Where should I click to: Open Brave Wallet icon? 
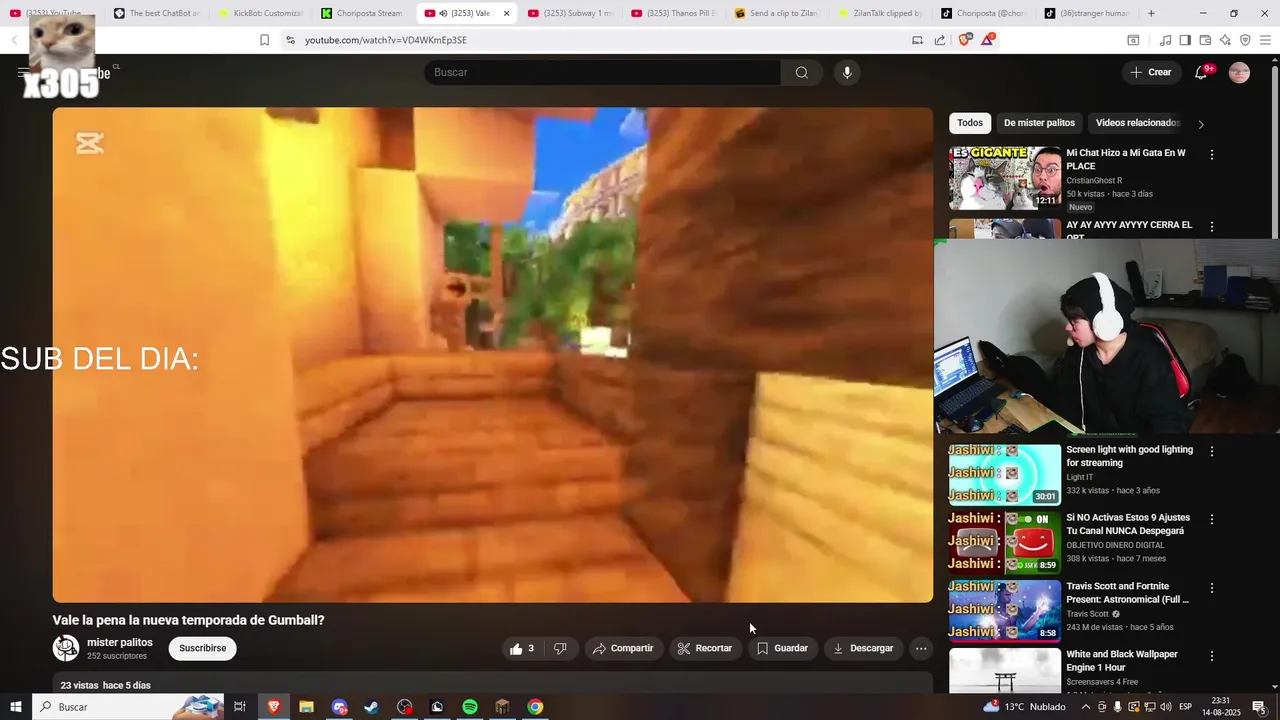click(1205, 40)
